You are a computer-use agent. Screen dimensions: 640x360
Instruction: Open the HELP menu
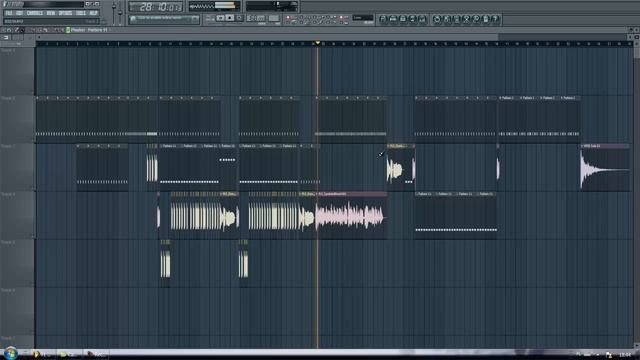point(93,13)
